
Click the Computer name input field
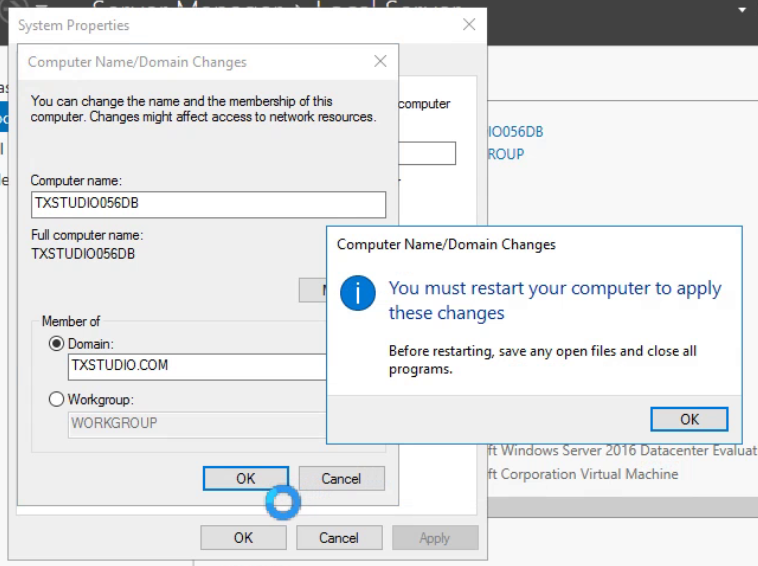tap(208, 204)
